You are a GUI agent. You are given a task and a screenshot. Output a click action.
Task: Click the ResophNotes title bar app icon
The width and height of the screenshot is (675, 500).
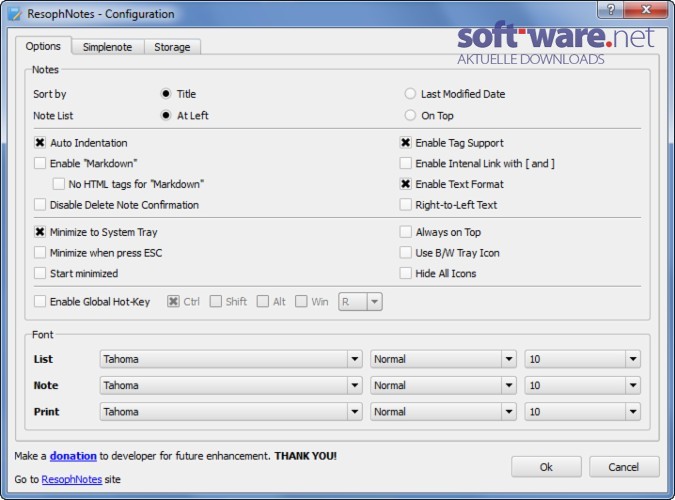coord(14,13)
